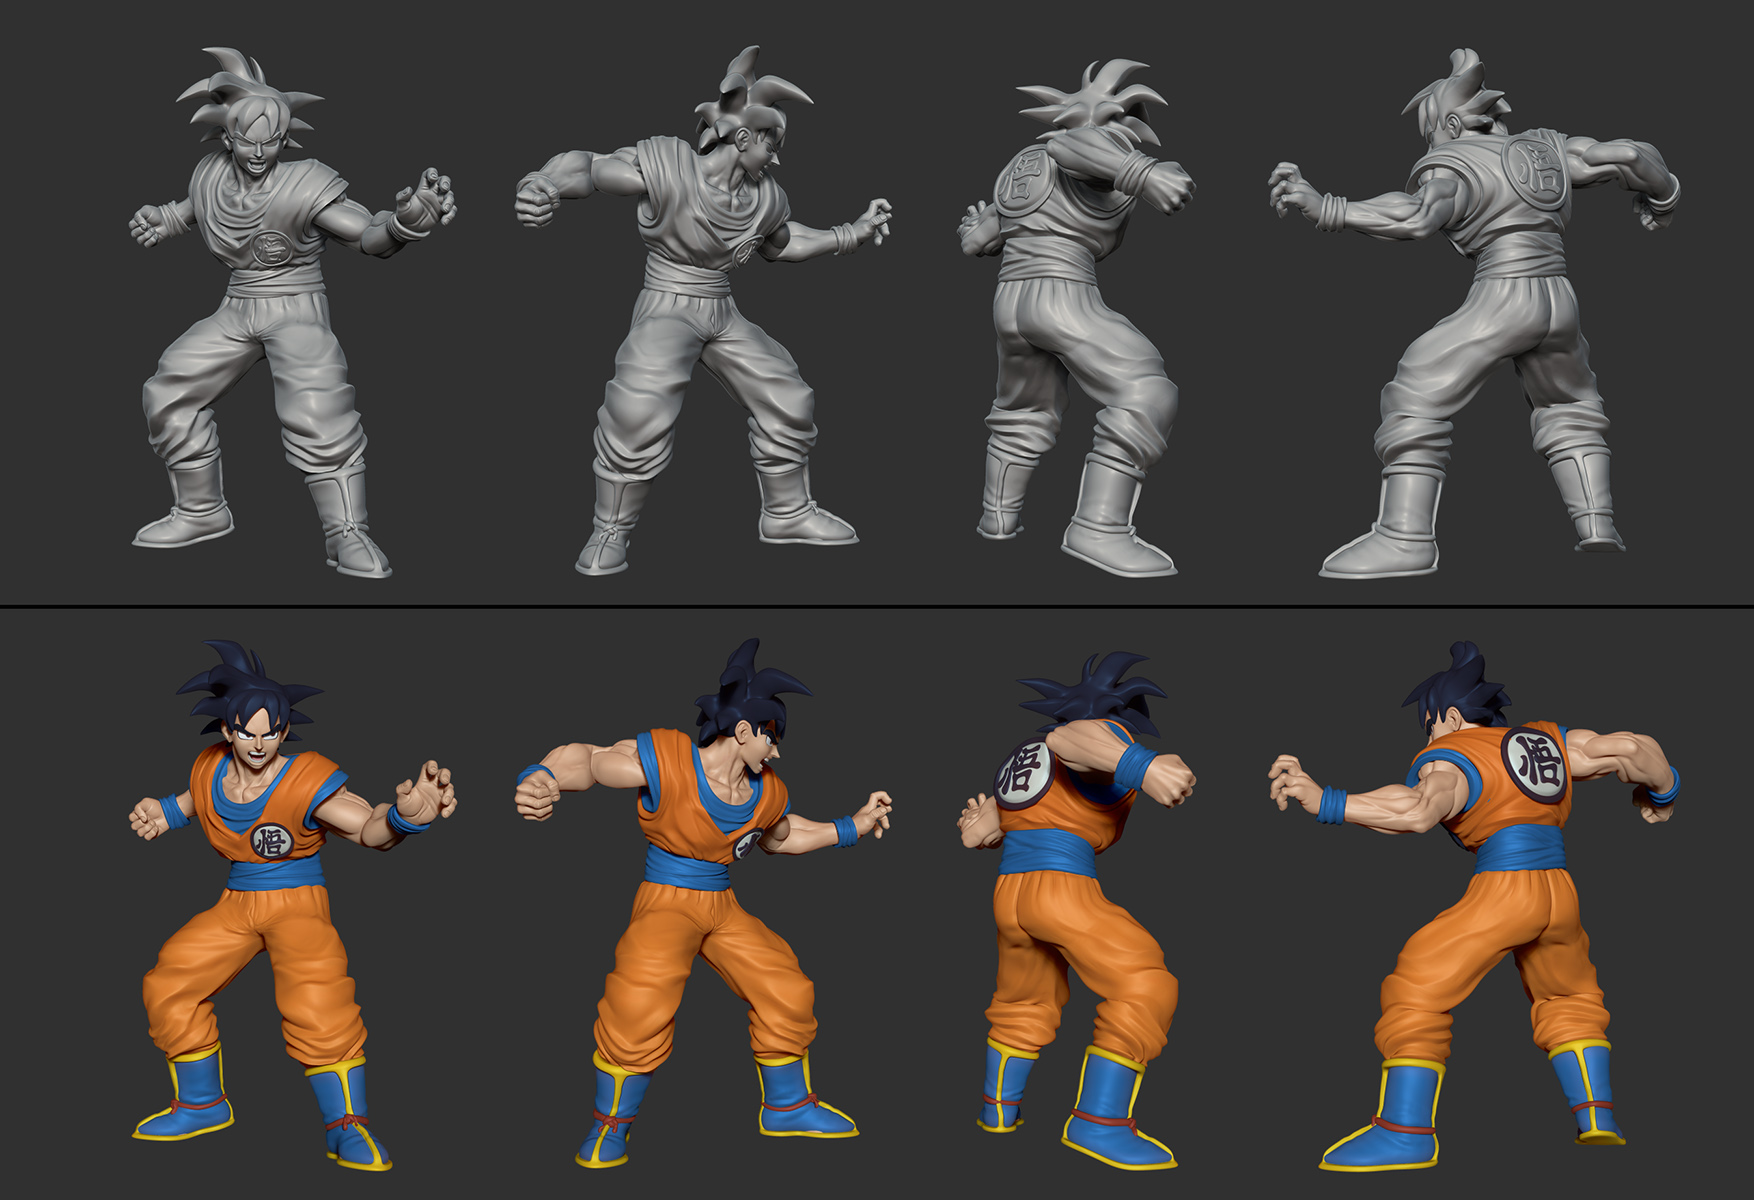Select the colored back-view figure with forward fist
Image resolution: width=1754 pixels, height=1200 pixels.
(x=1075, y=910)
